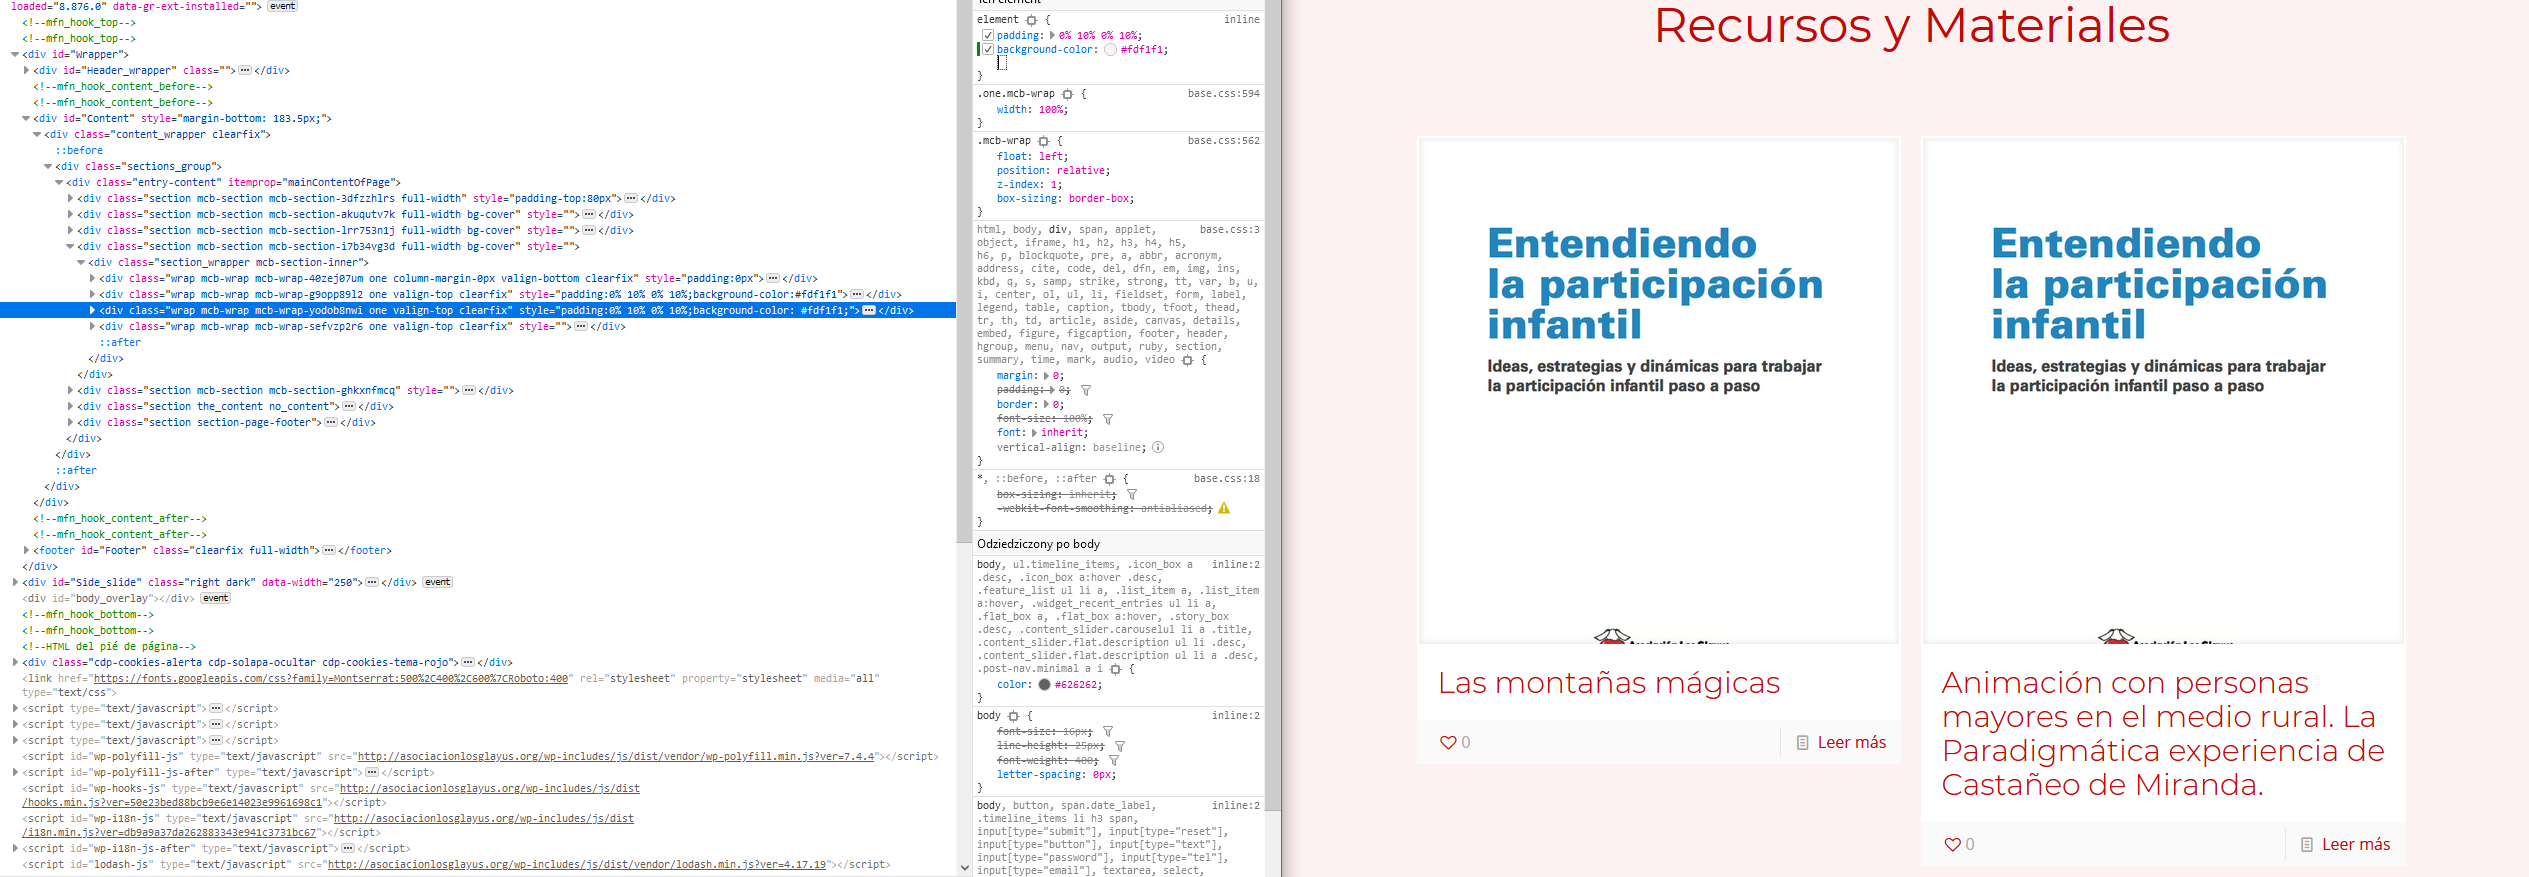Open the 'Animación con personas mayores' post title

(x=2163, y=733)
